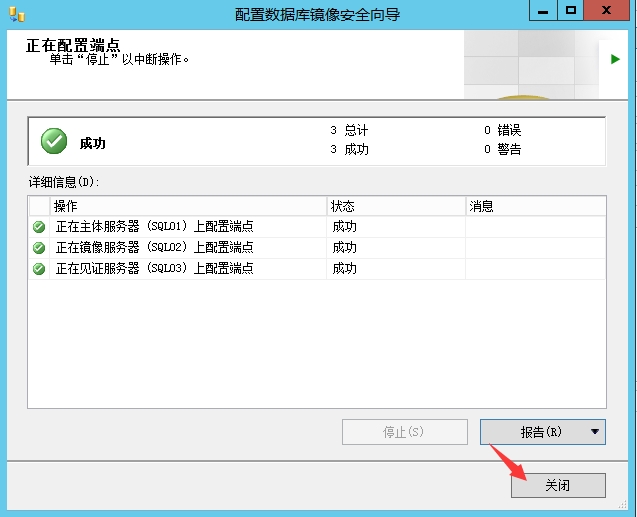Screen dimensions: 637x517
Task: Click the 3 成功 summary count
Action: click(x=349, y=149)
